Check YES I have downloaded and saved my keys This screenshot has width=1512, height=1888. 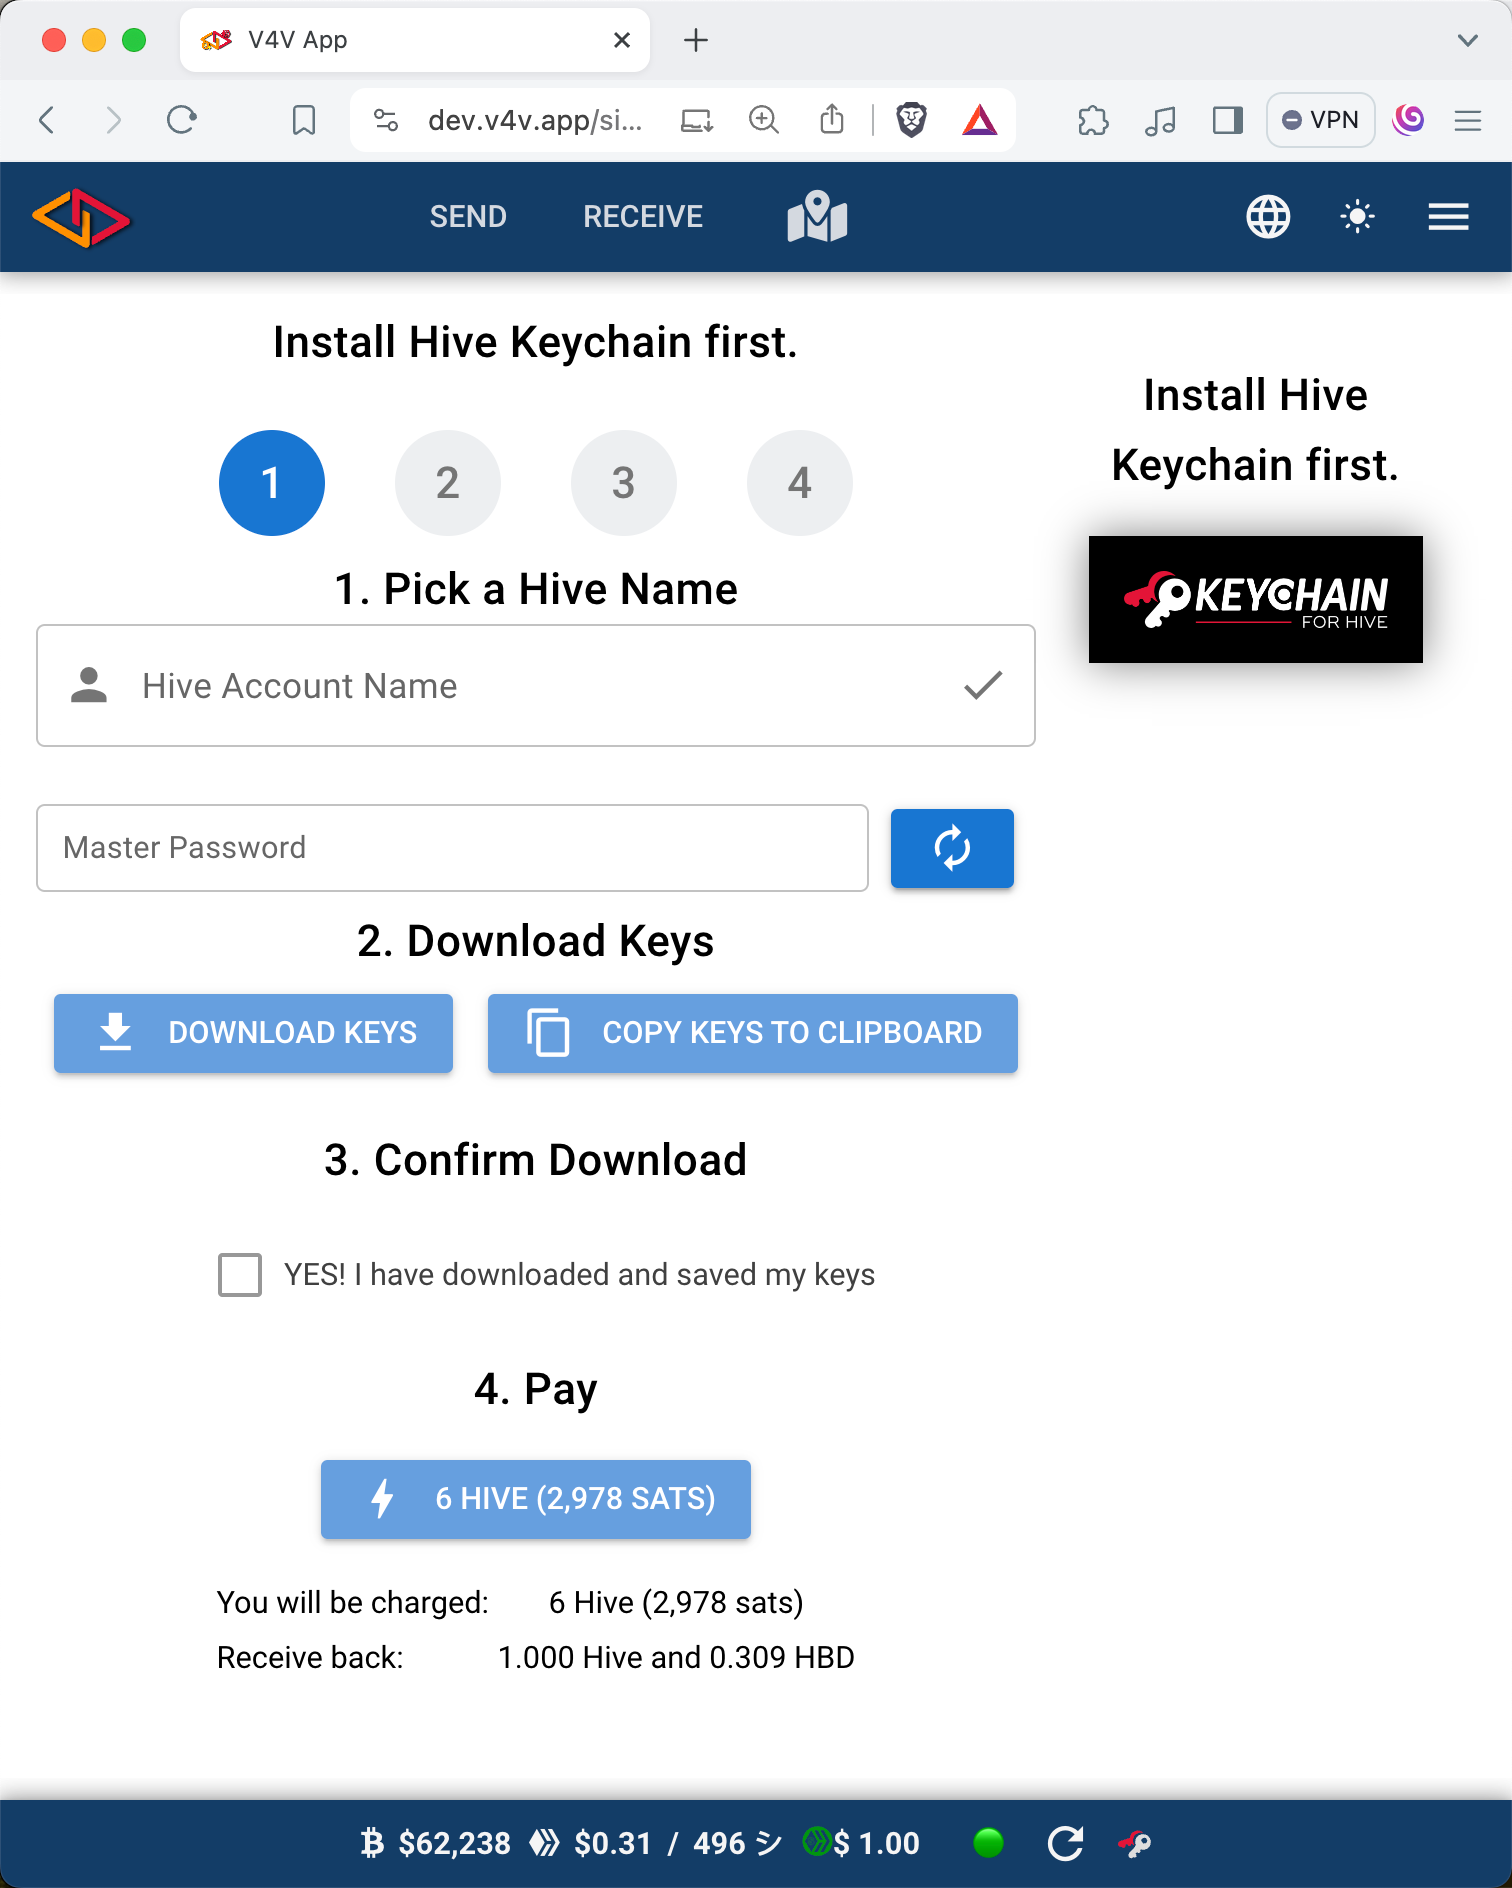240,1275
